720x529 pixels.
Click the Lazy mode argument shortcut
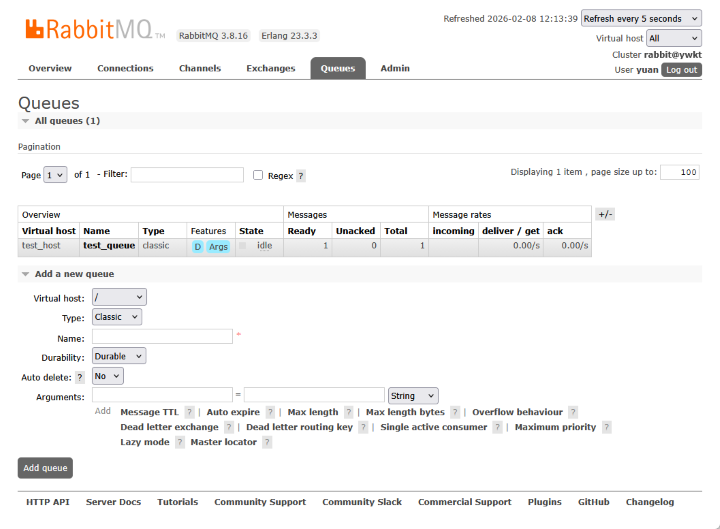[145, 443]
